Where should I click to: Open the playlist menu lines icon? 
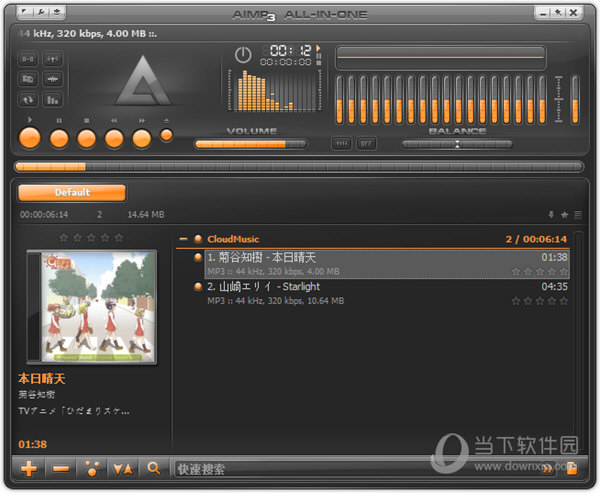(578, 215)
